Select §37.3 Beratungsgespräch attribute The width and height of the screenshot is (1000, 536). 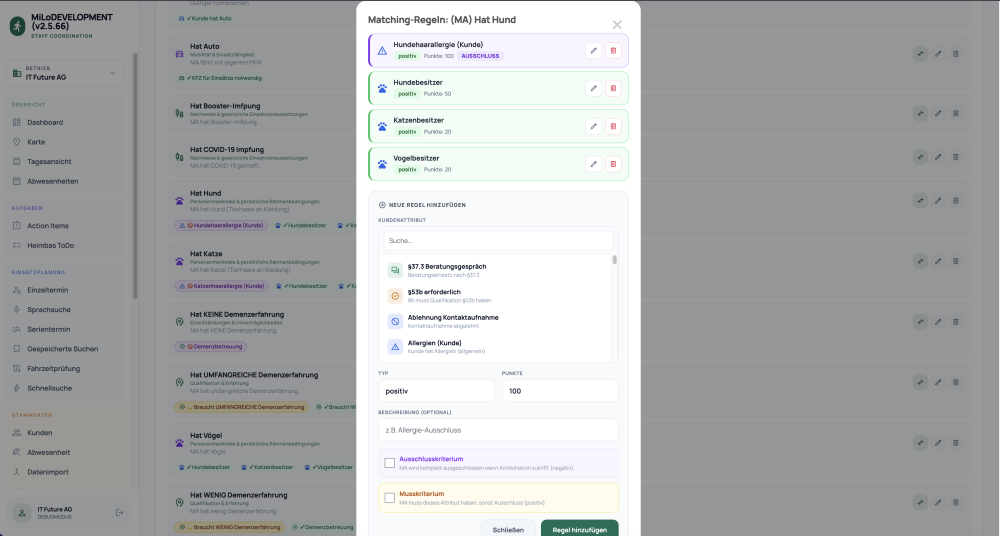point(497,271)
